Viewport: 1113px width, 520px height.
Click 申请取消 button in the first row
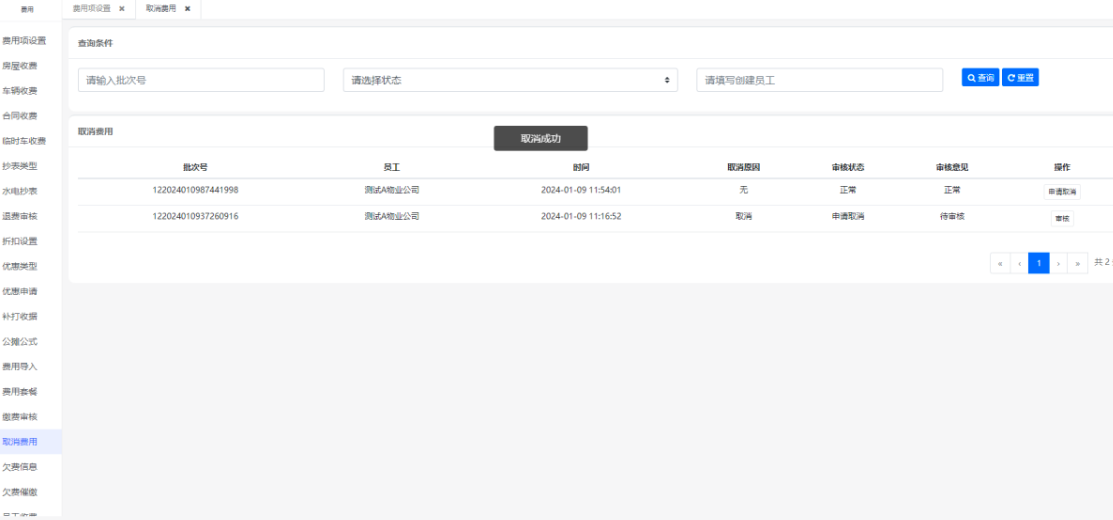(1061, 191)
